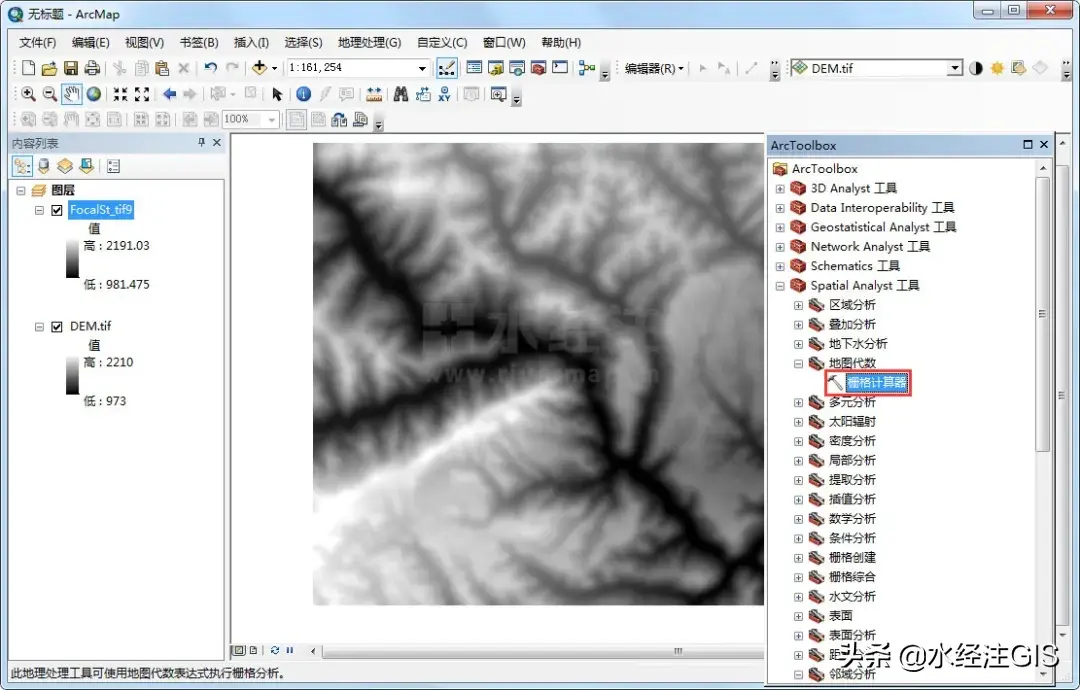Toggle the DEM.tif layer checkbox

(x=57, y=327)
